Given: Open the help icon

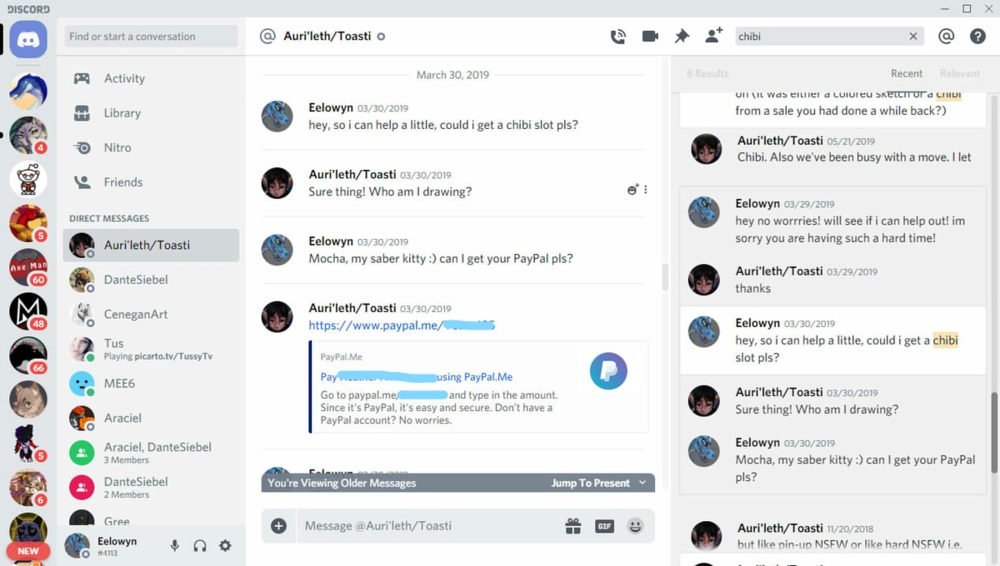Looking at the screenshot, I should [x=978, y=36].
